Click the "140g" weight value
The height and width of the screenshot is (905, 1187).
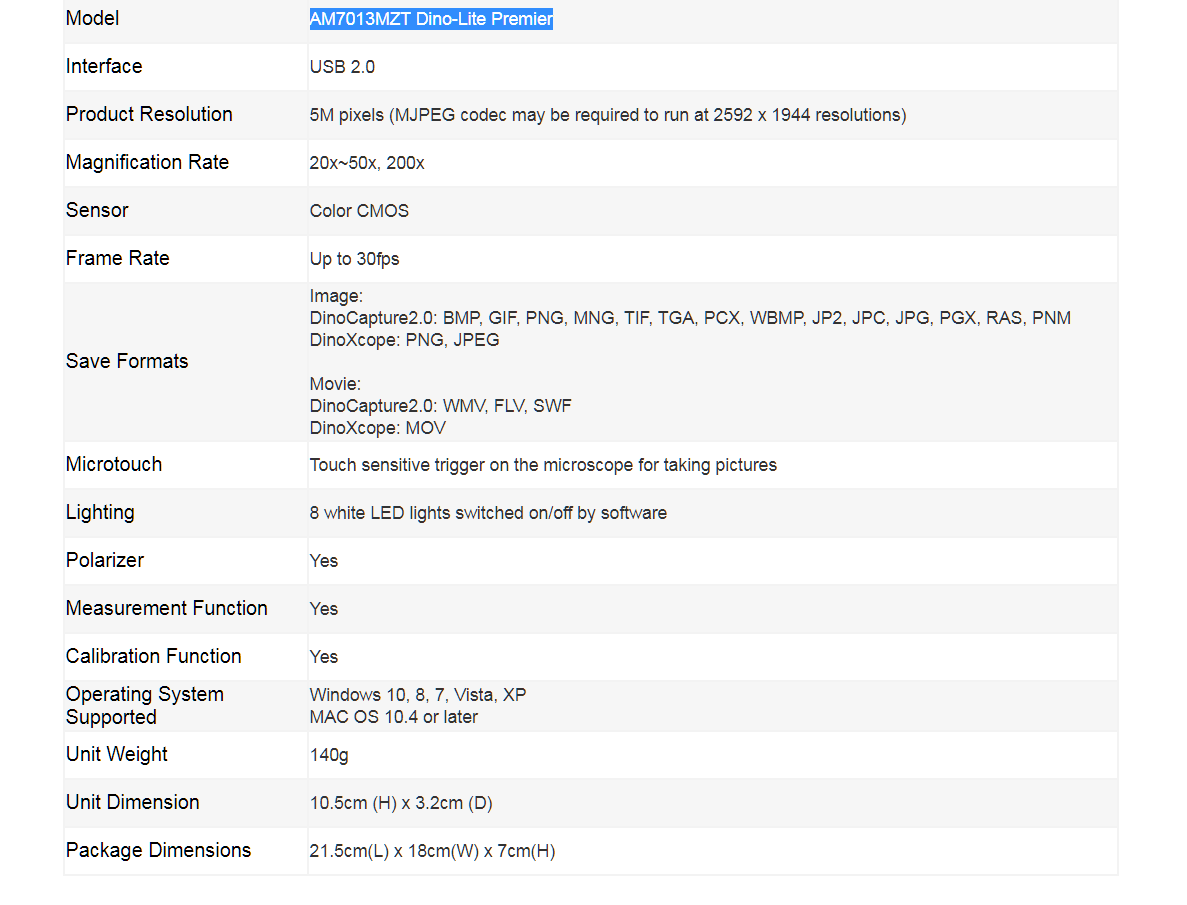(329, 755)
